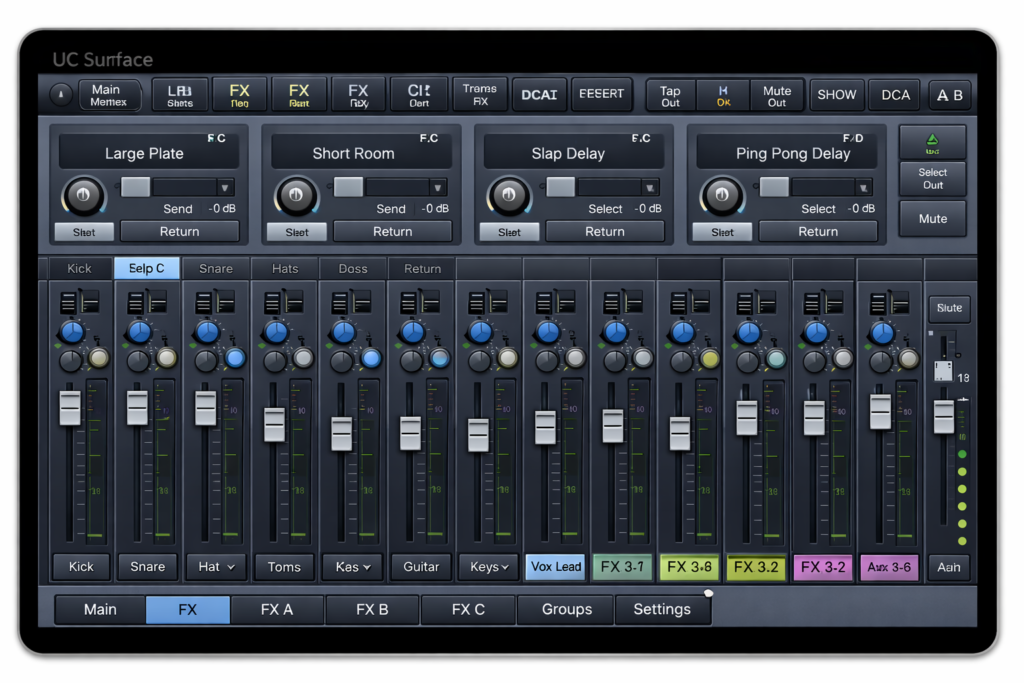Click the DCA icon in the top toolbar
The image size is (1024, 683).
point(894,94)
